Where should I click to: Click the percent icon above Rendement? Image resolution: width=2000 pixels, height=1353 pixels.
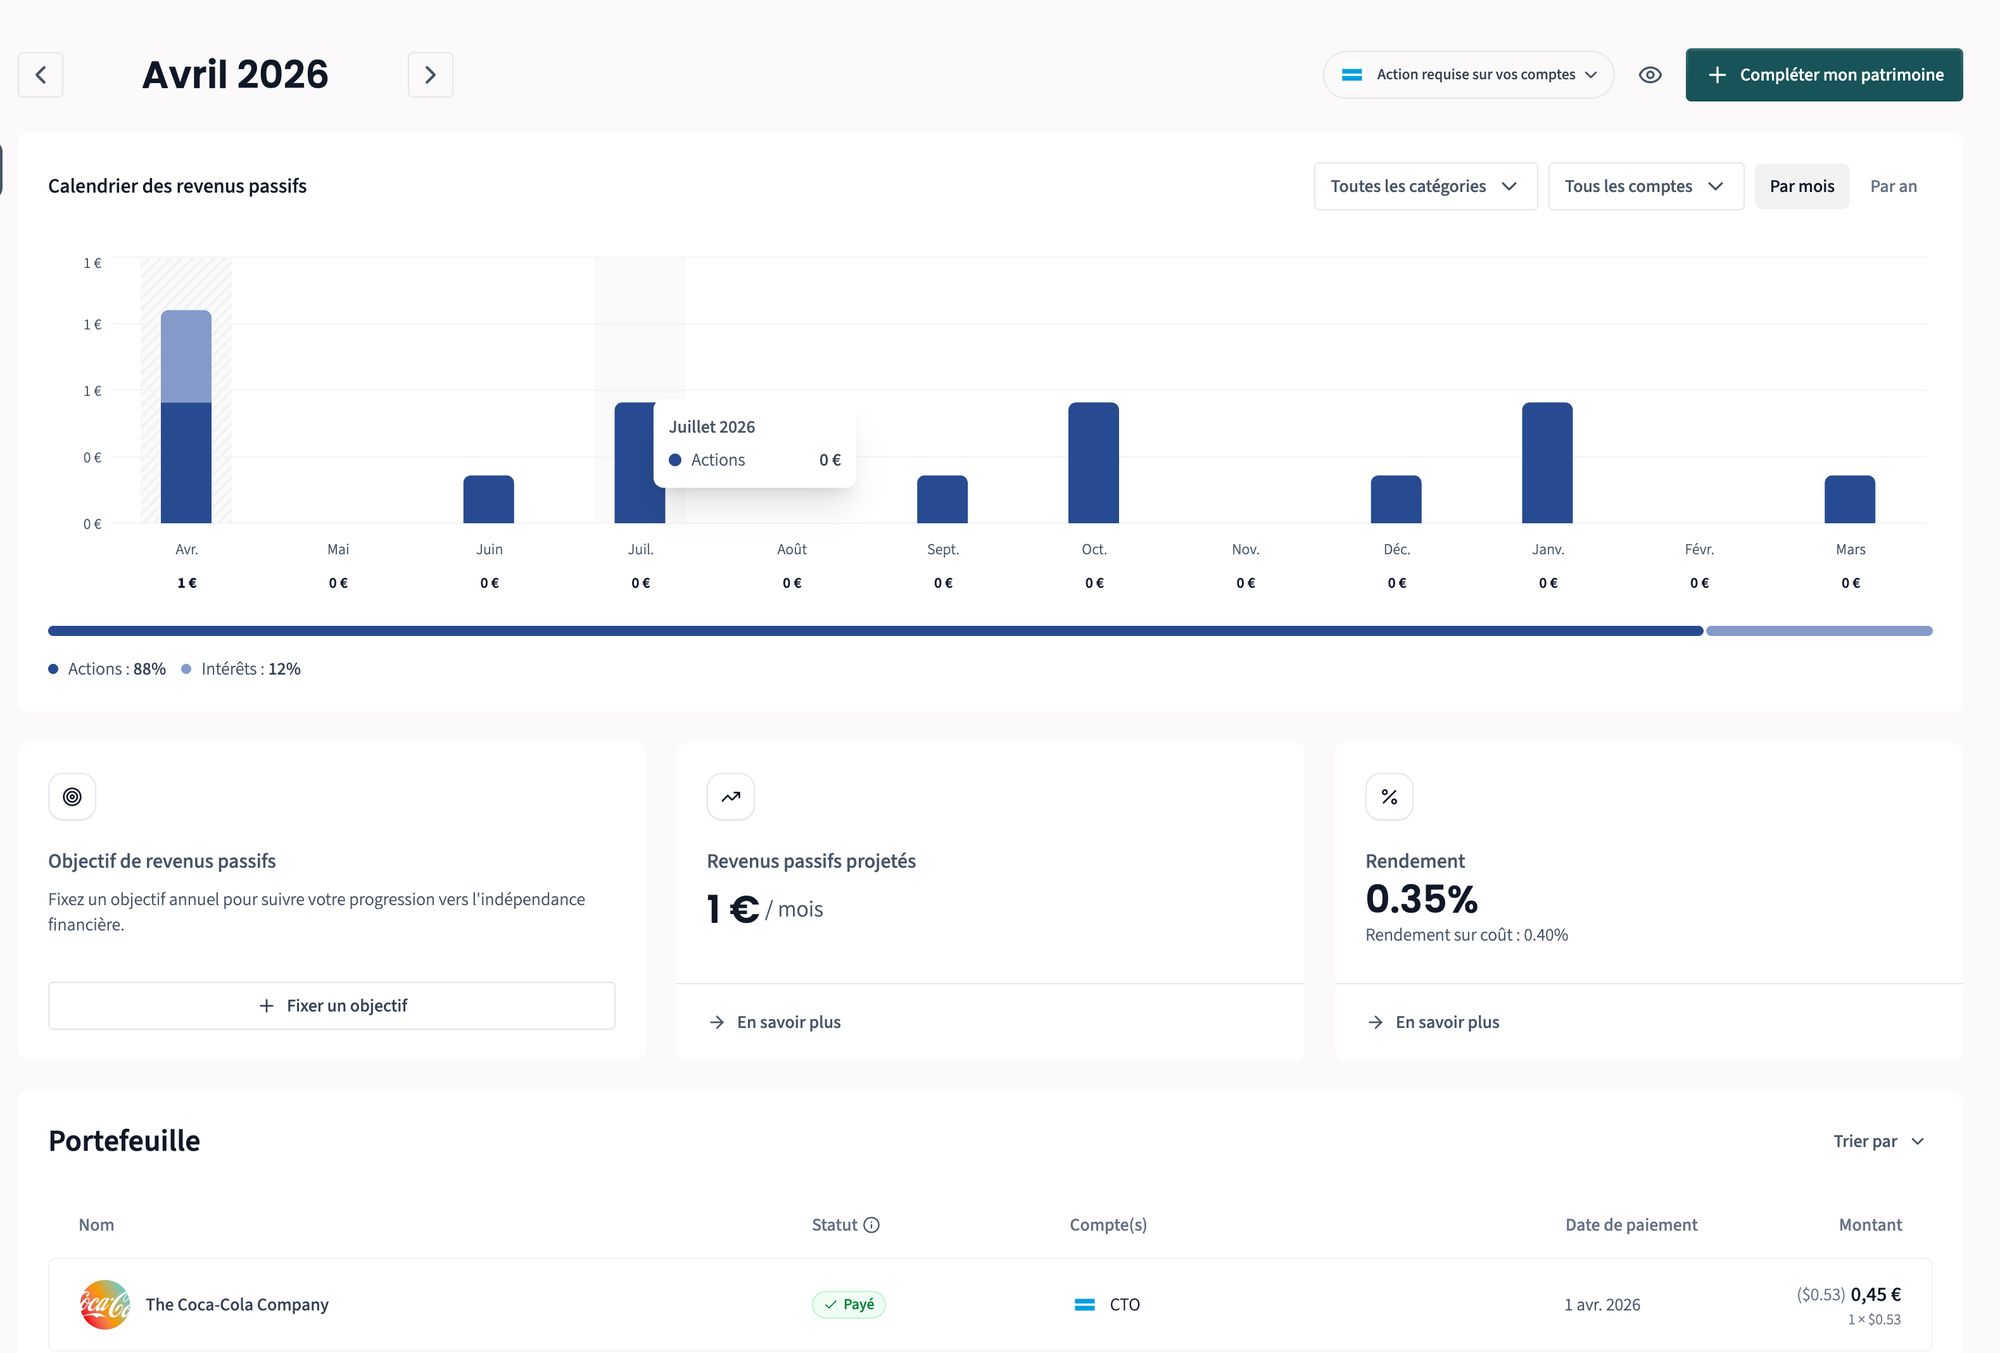(1389, 797)
